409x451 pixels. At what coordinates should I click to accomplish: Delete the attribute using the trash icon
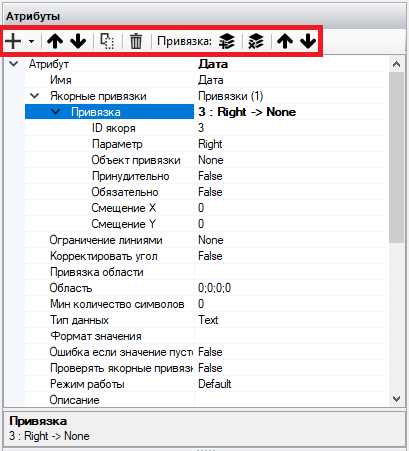pos(136,41)
